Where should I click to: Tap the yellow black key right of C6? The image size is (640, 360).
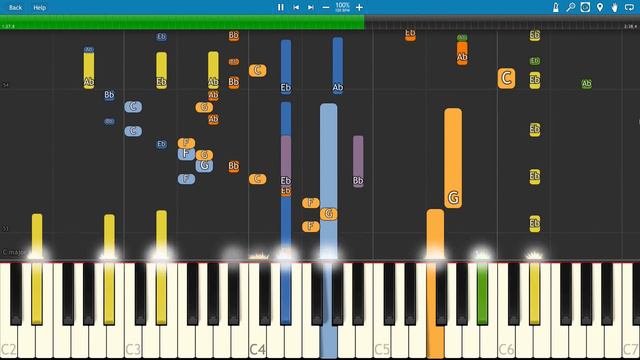point(535,293)
